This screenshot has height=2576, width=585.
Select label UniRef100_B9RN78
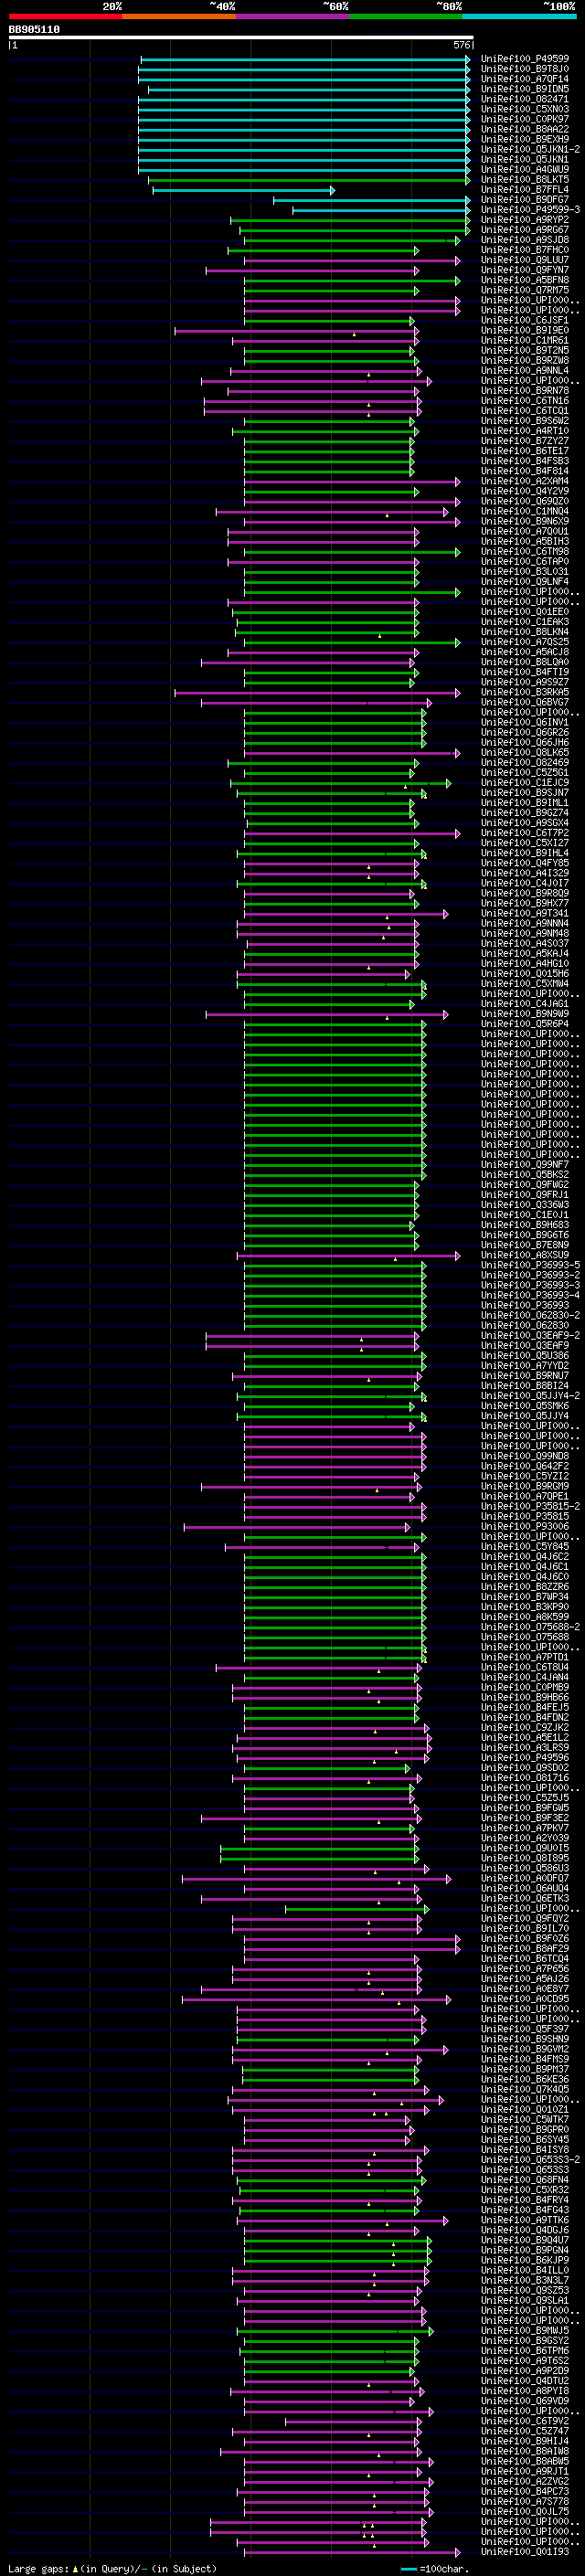[525, 390]
